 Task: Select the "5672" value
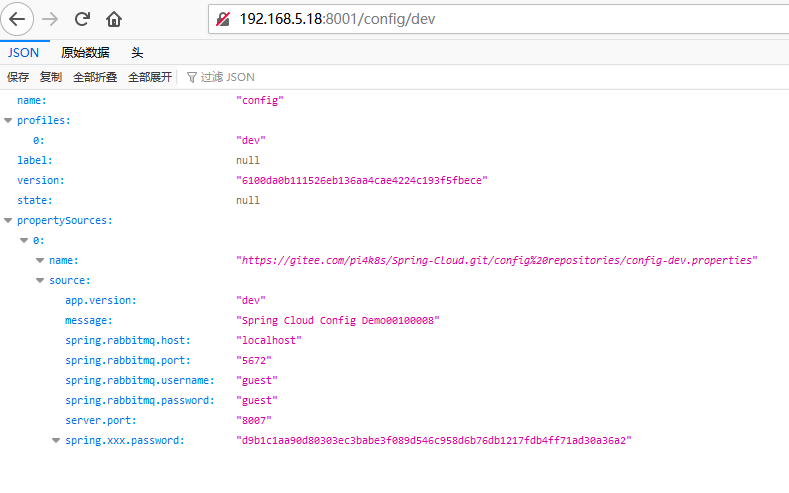254,361
